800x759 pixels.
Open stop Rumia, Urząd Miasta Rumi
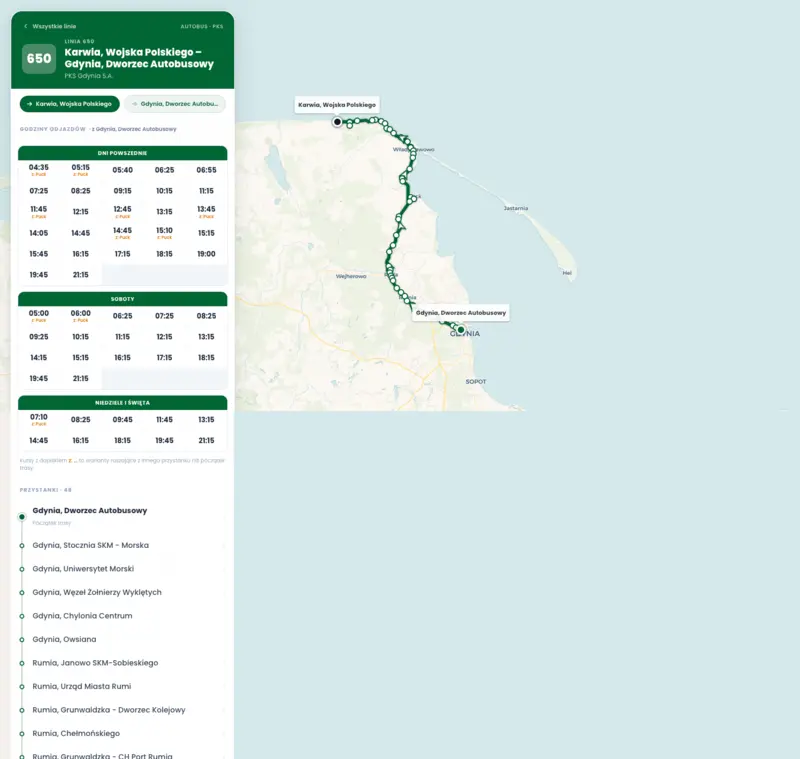click(82, 686)
